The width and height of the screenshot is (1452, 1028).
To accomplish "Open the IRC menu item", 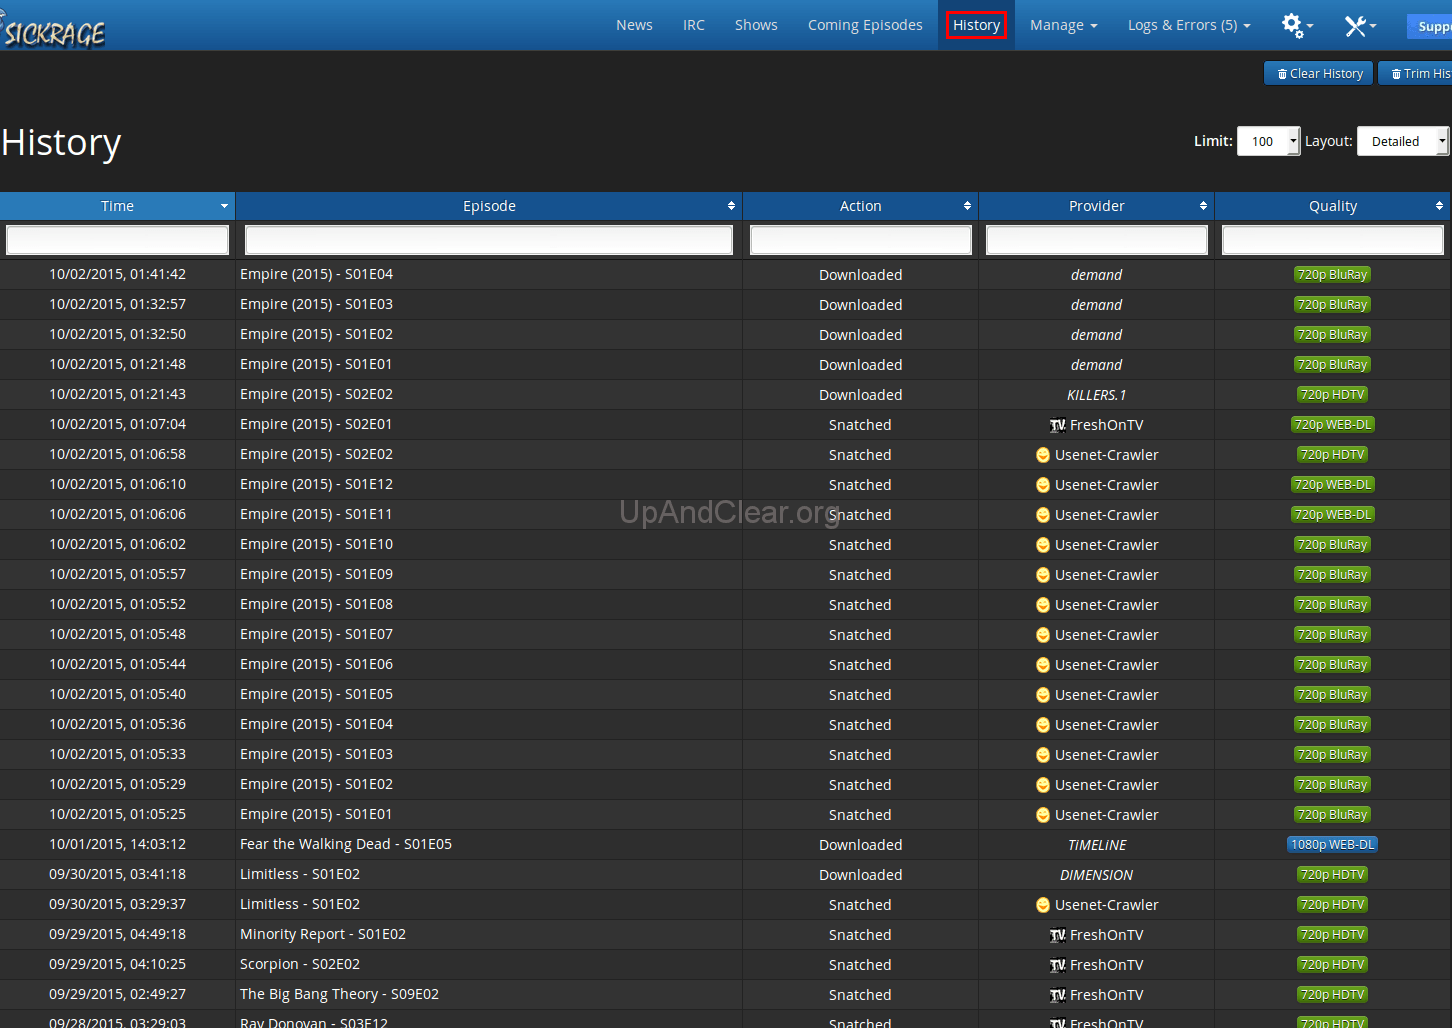I will click(694, 25).
